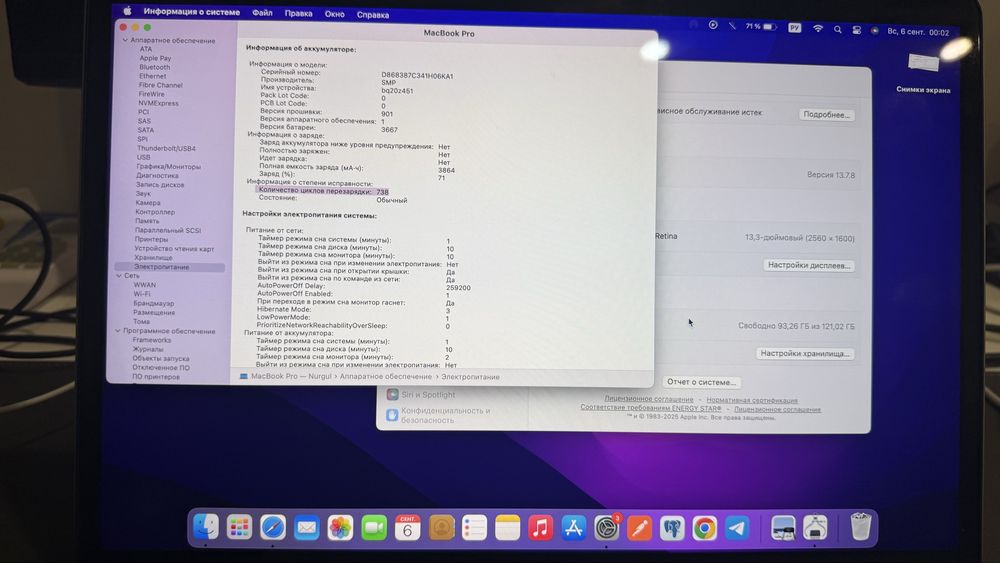This screenshot has width=1000, height=563.
Task: Click the Siri icon in the menu bar
Action: click(x=874, y=31)
